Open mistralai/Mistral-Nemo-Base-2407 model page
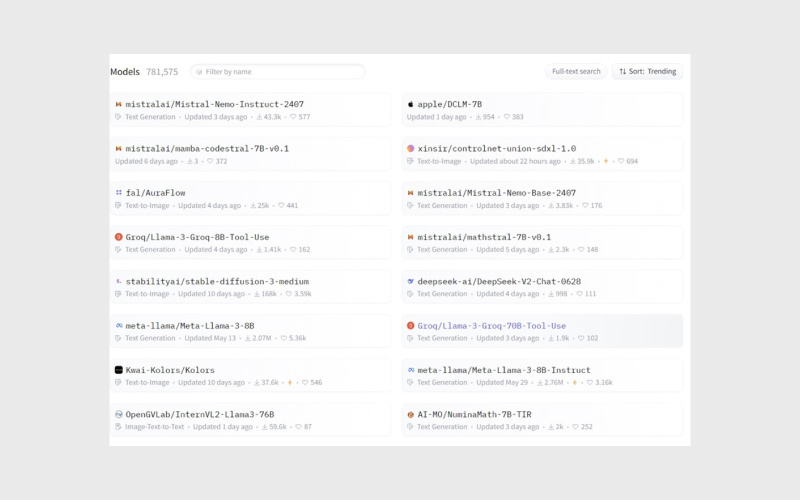Viewport: 800px width, 500px height. coord(496,193)
